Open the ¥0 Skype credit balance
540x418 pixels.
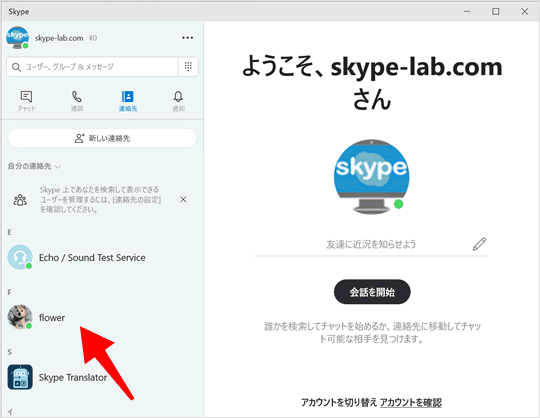pos(93,38)
